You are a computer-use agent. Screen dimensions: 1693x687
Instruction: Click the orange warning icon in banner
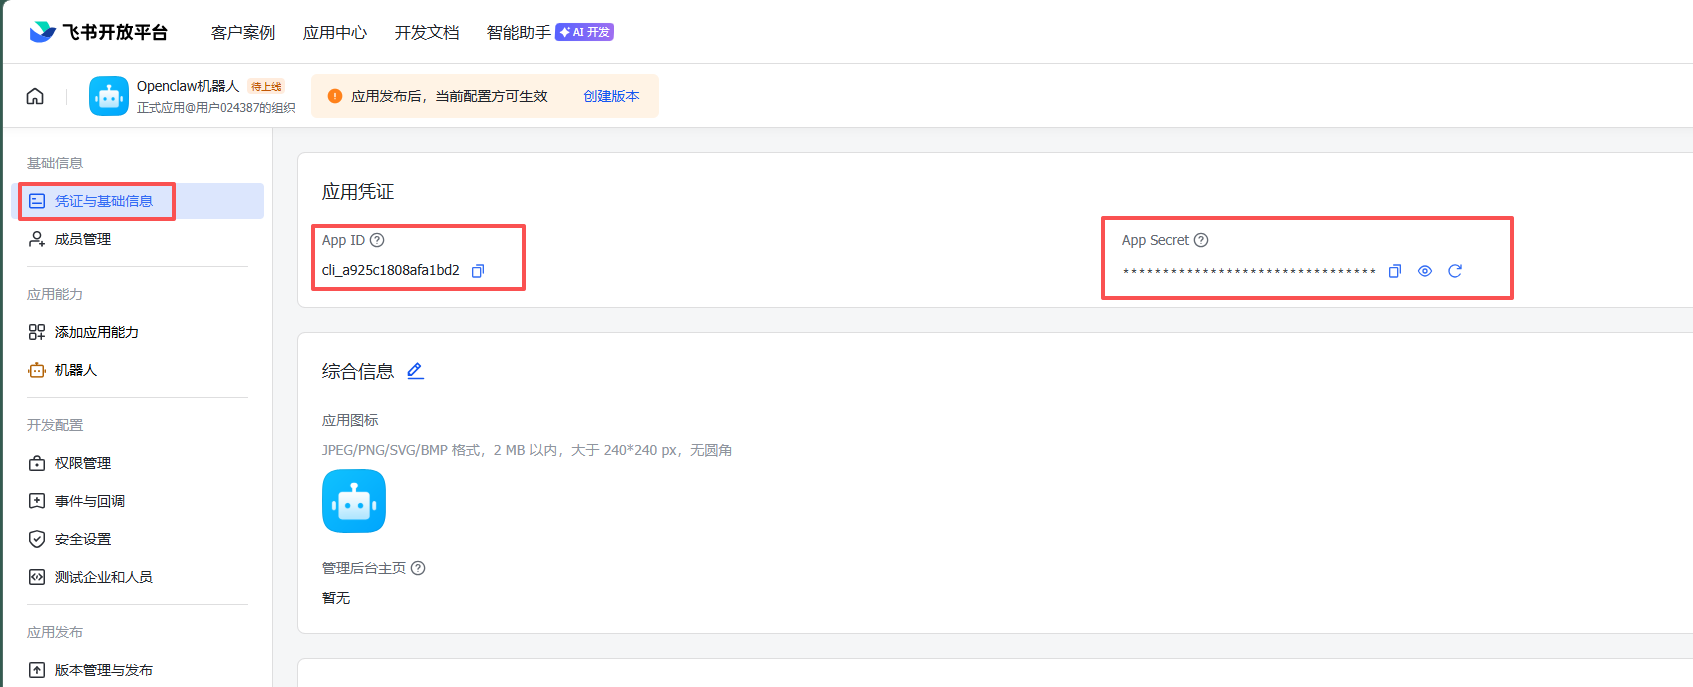tap(335, 96)
